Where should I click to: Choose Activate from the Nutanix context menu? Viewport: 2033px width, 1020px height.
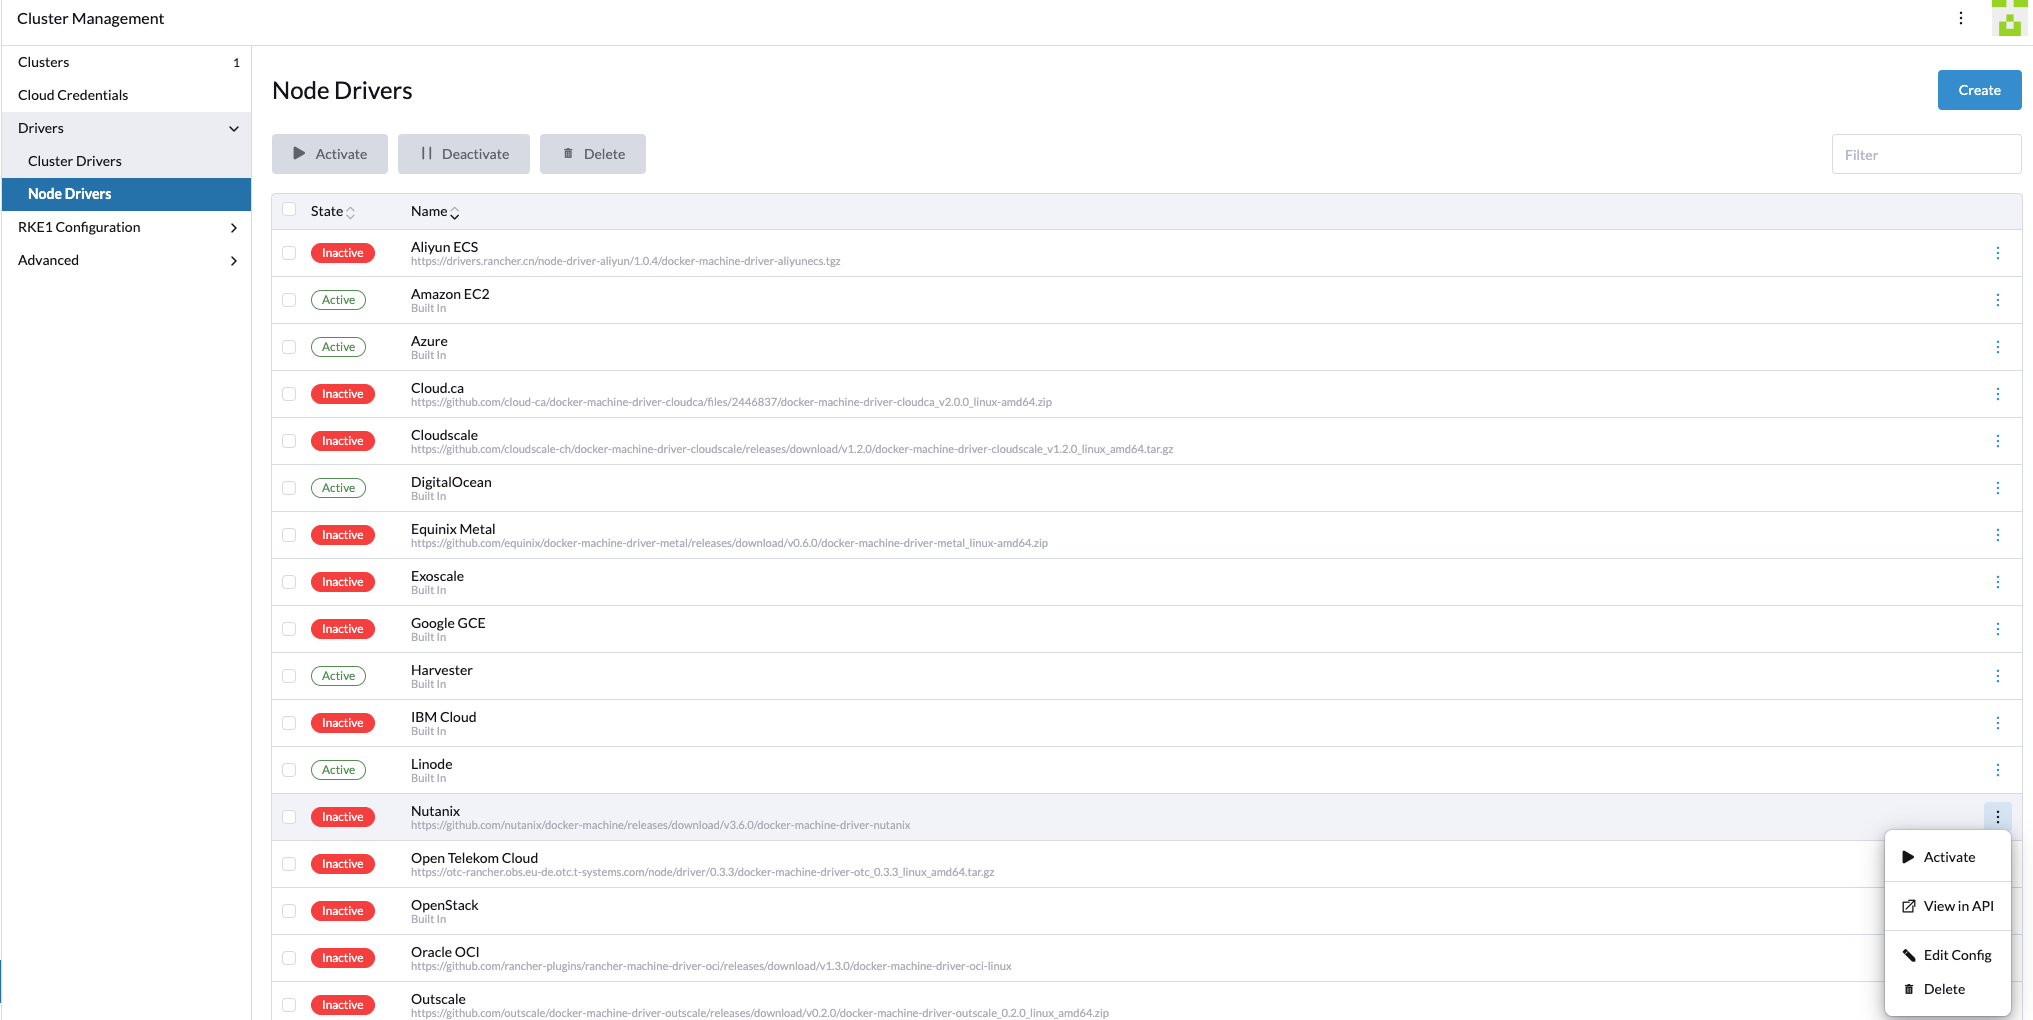[1948, 857]
